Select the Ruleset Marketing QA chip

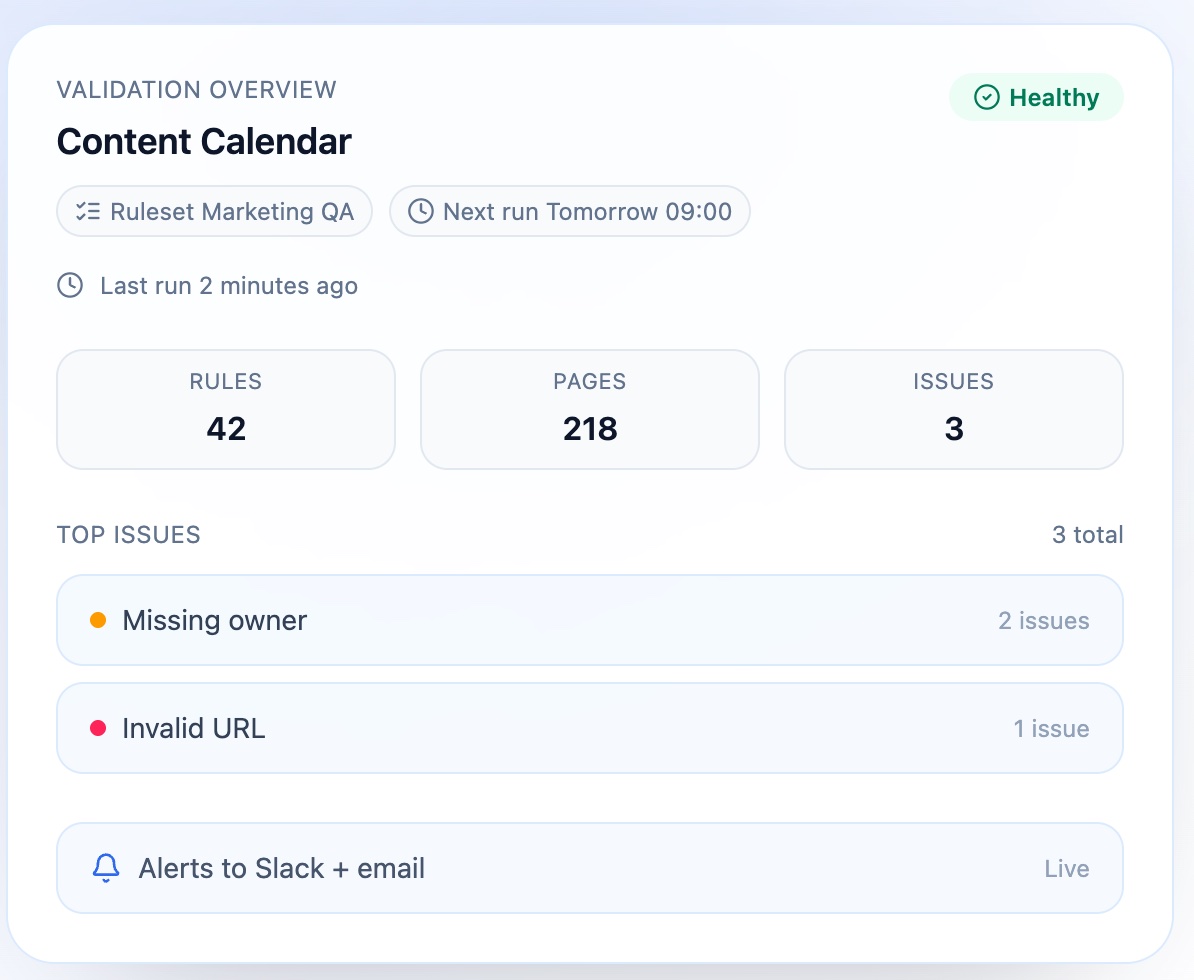[x=214, y=212]
